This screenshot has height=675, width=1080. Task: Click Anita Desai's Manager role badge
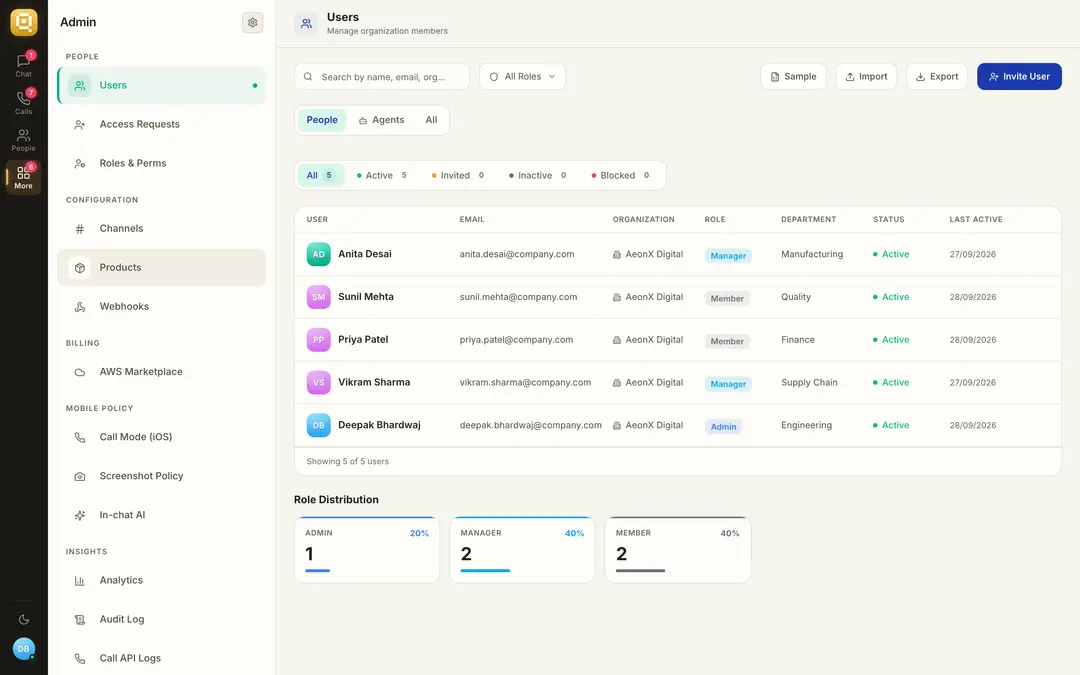pos(728,256)
